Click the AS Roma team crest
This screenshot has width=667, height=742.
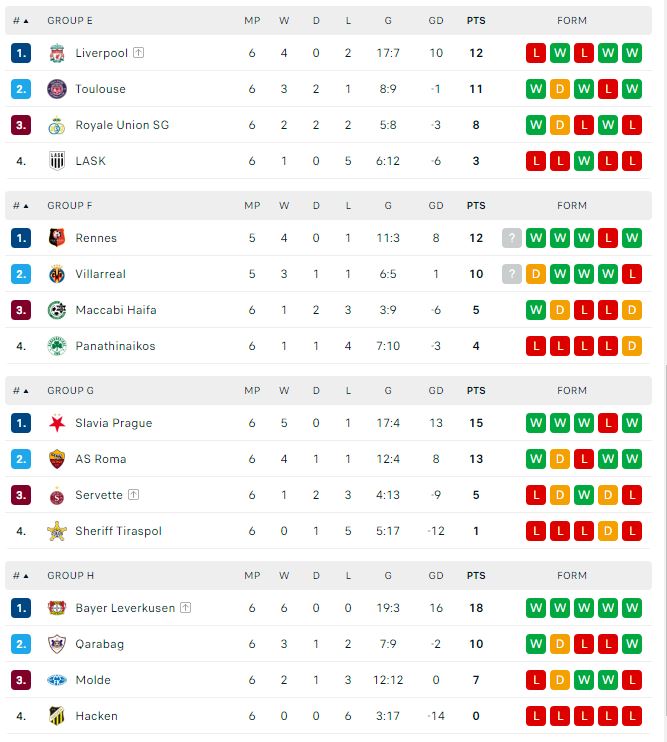tap(57, 459)
